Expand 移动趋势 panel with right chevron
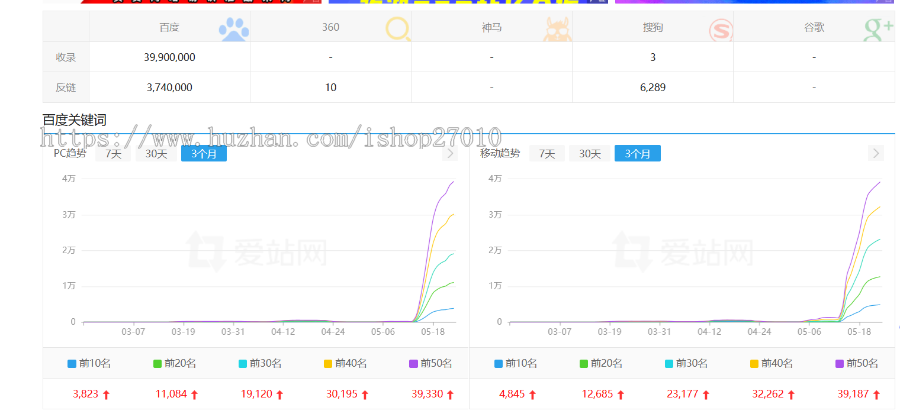 (876, 154)
